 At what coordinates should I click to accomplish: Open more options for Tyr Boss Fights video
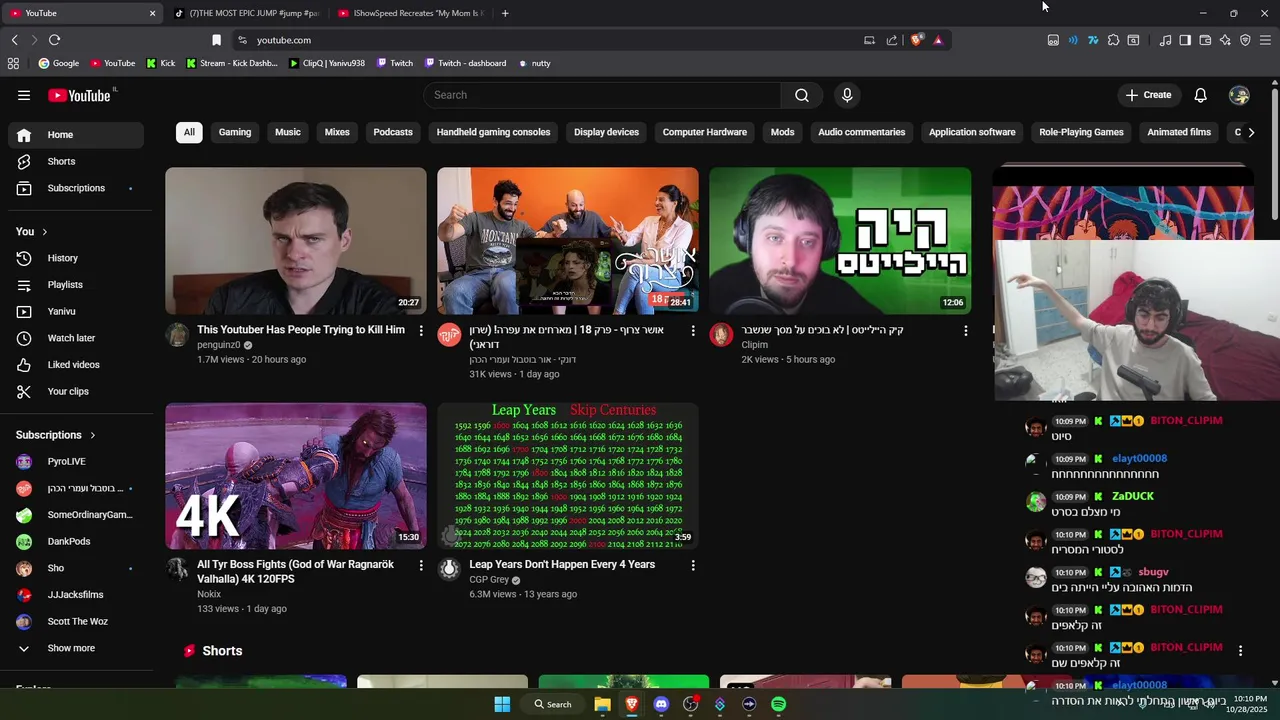coord(421,565)
